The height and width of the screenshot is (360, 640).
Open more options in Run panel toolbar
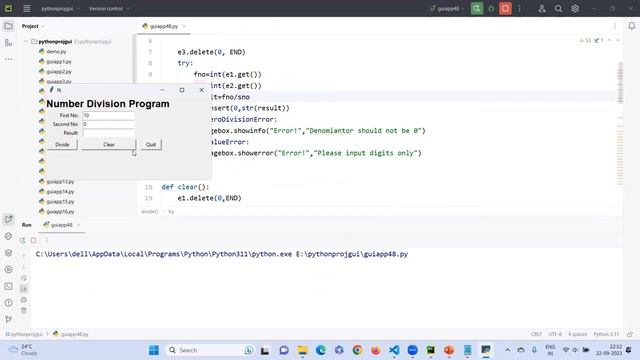coord(47,240)
